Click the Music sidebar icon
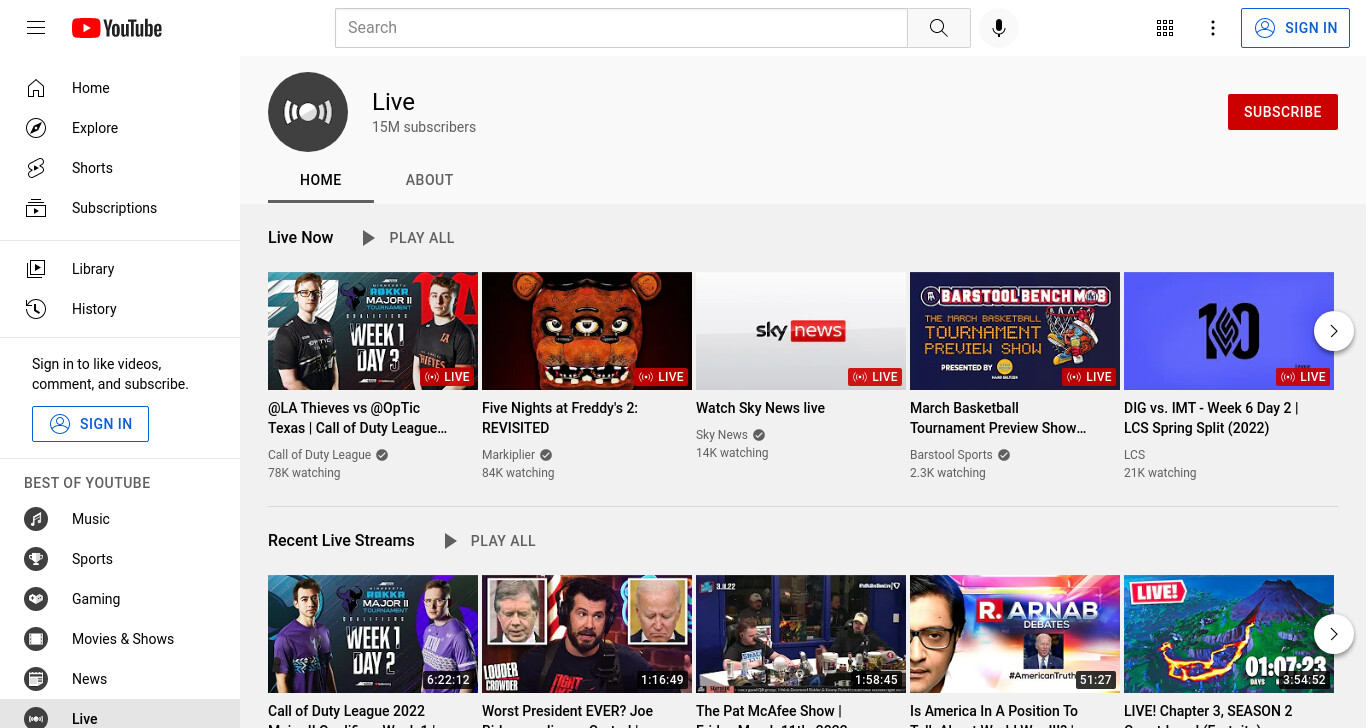Image resolution: width=1366 pixels, height=728 pixels. pyautogui.click(x=36, y=519)
